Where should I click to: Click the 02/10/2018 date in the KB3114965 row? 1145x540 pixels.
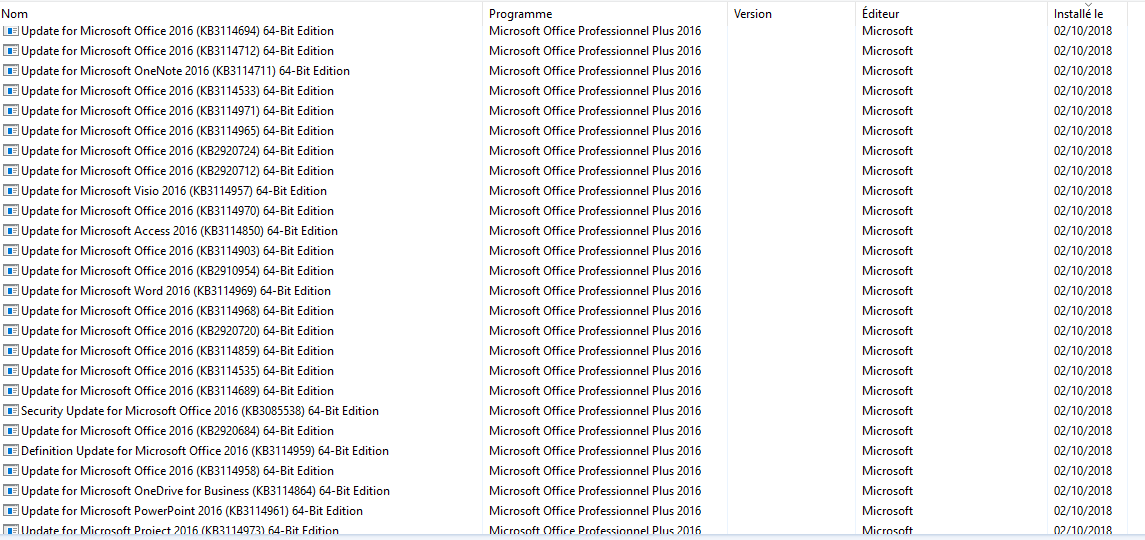[x=1083, y=131]
